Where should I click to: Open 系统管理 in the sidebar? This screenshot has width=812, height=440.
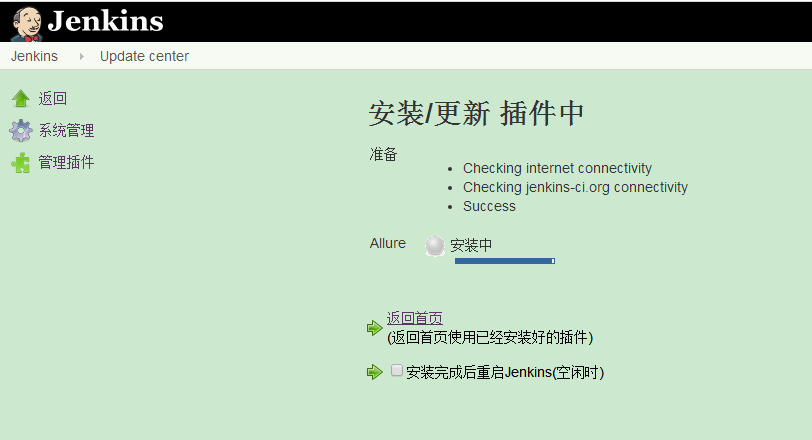tap(66, 130)
